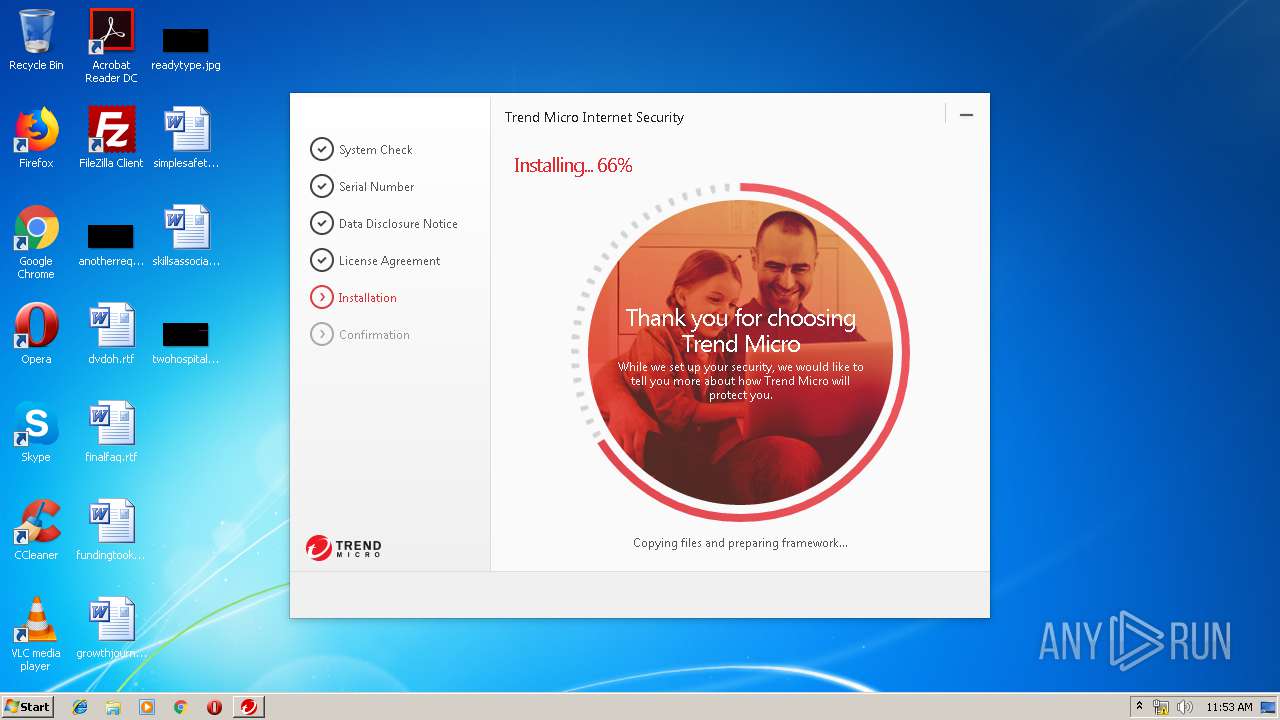1280x720 pixels.
Task: Open skillsassocia... Word document
Action: (186, 237)
